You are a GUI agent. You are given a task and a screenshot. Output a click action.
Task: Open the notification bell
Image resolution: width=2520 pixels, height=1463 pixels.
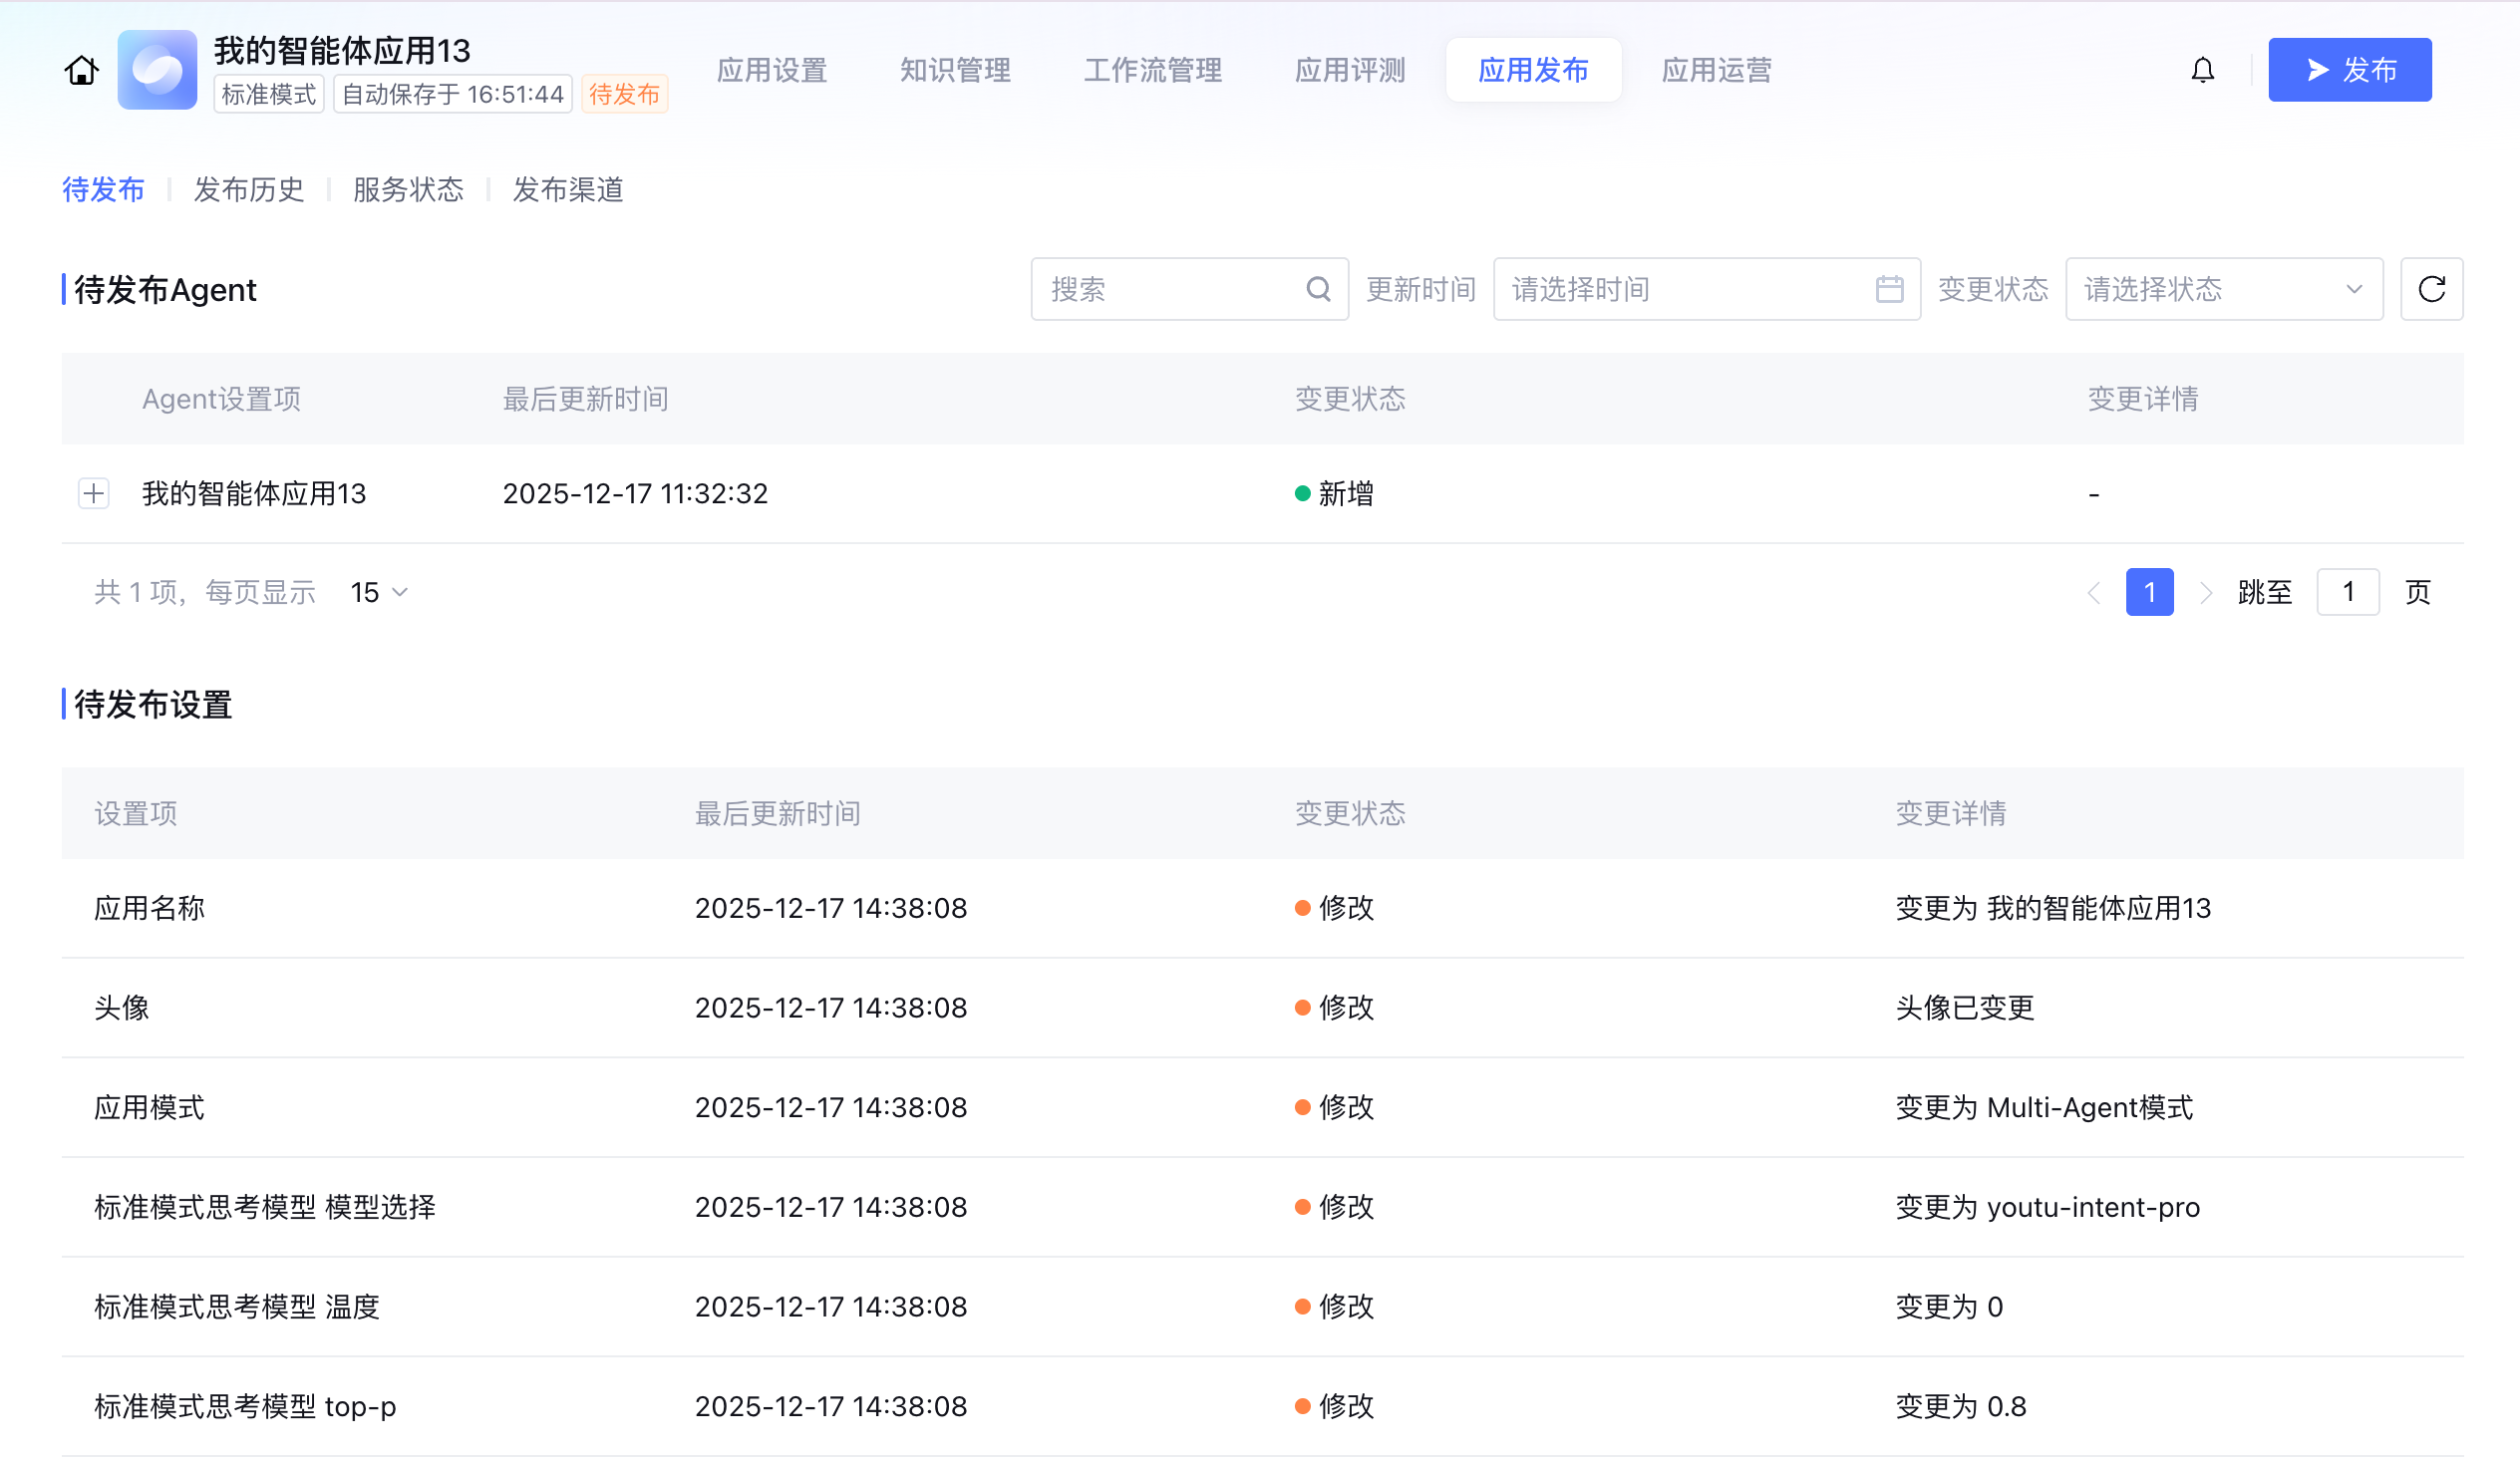(2202, 70)
